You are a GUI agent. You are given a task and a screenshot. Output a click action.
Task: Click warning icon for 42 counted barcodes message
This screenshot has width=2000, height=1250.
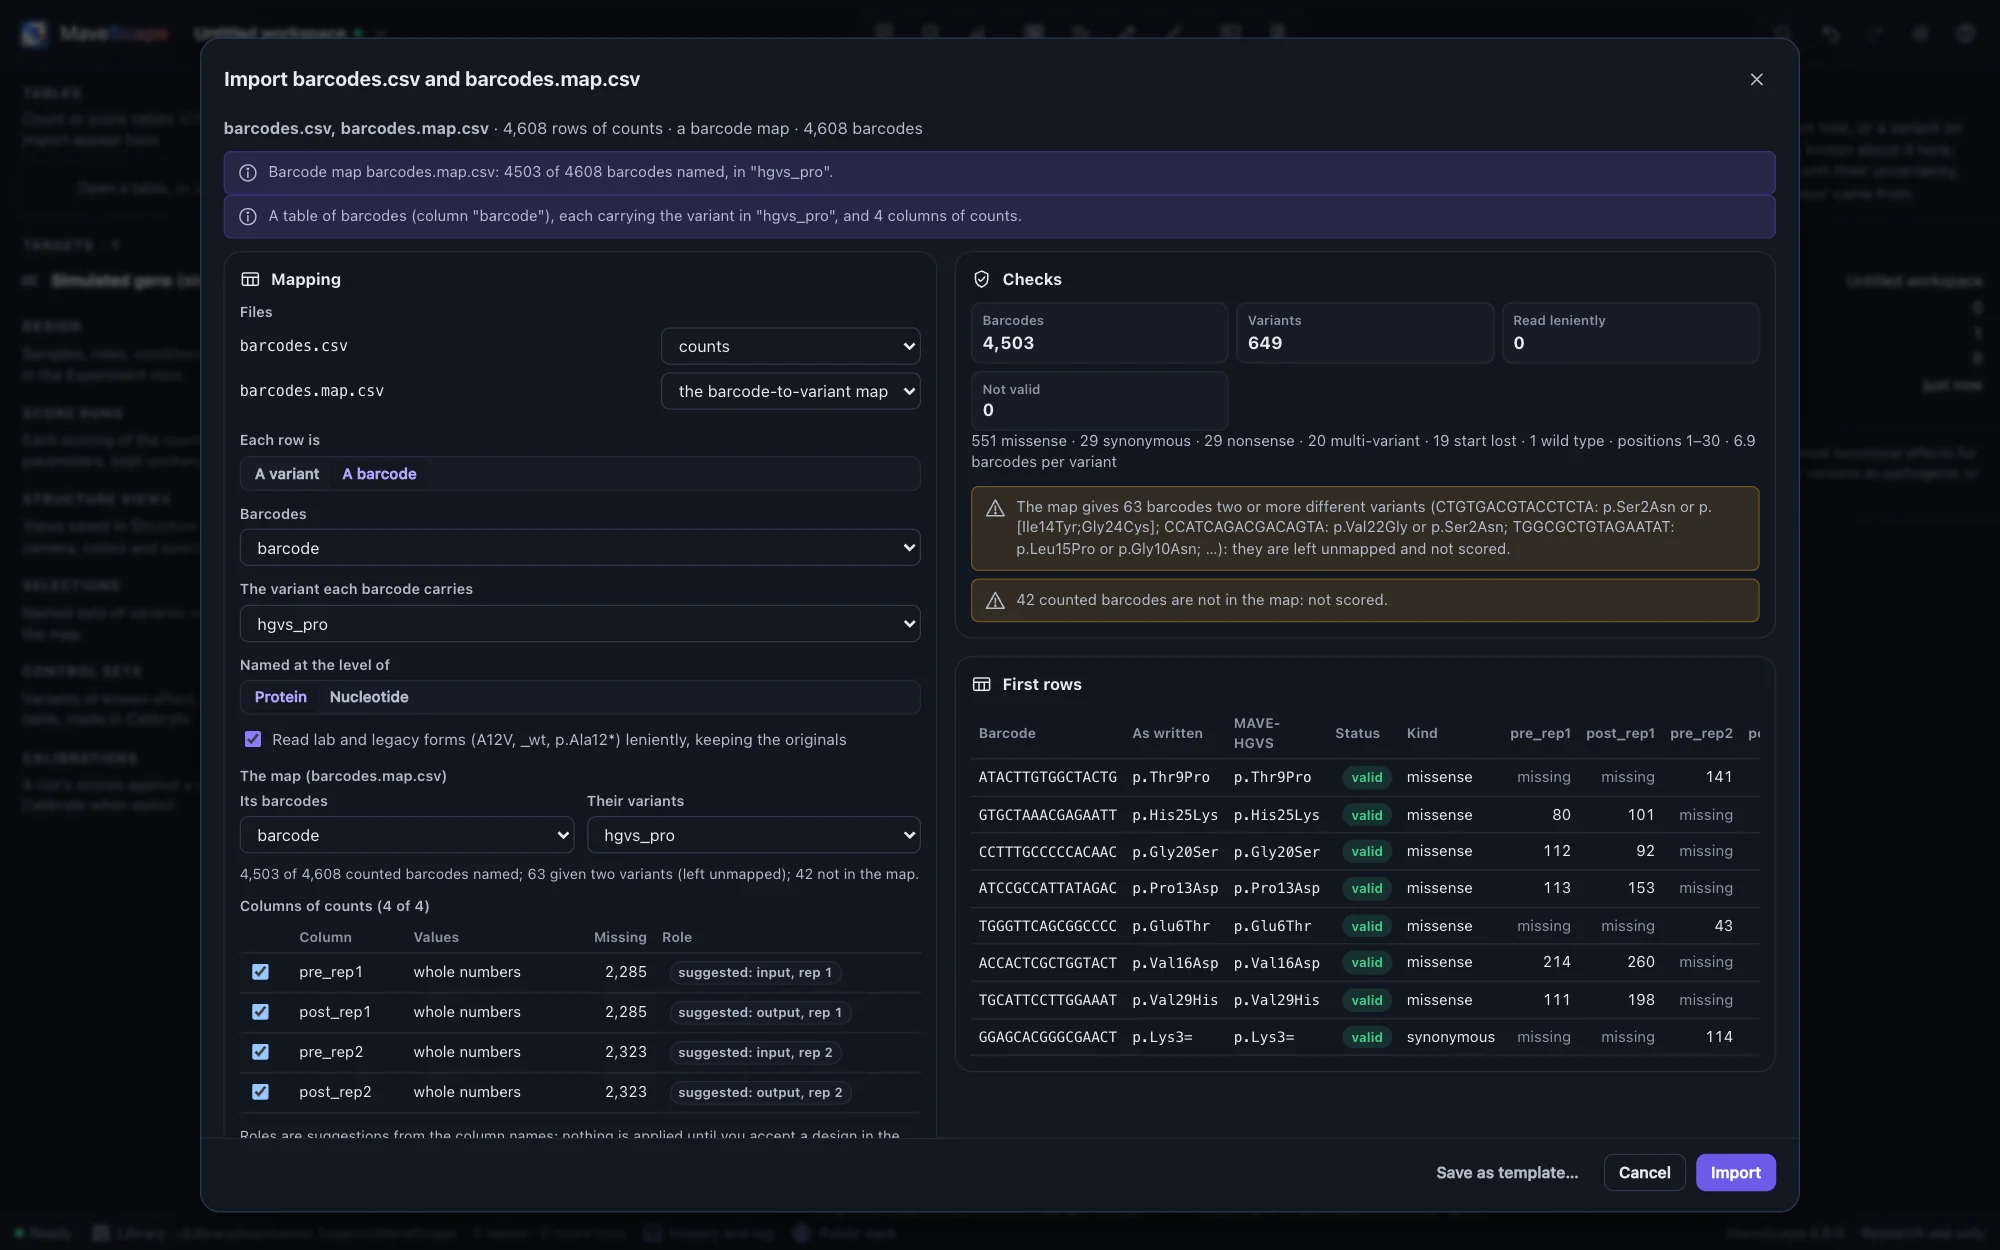995,600
